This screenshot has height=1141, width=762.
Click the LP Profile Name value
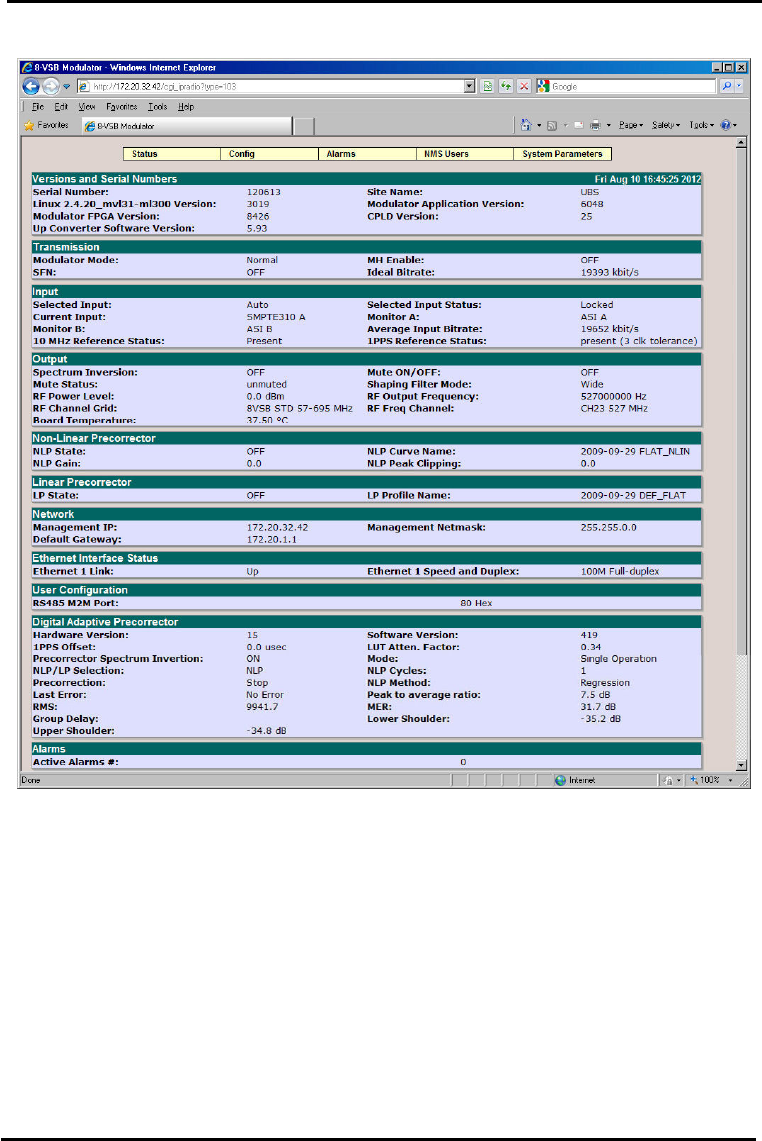point(633,496)
